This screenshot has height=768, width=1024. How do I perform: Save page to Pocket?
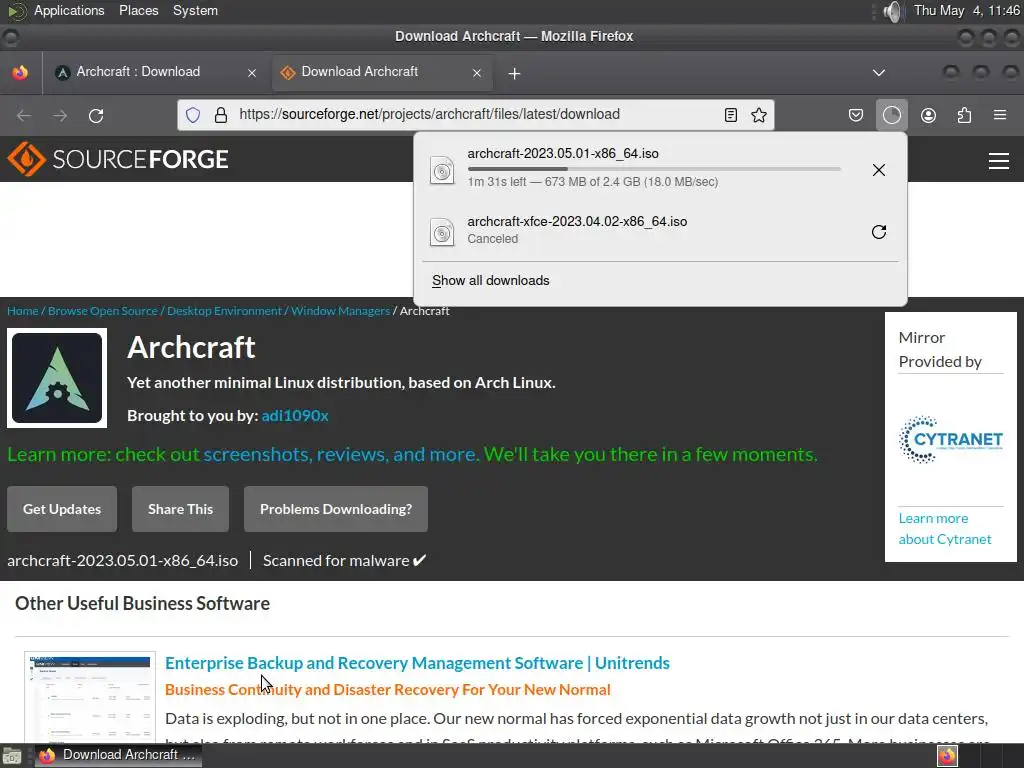pyautogui.click(x=856, y=116)
